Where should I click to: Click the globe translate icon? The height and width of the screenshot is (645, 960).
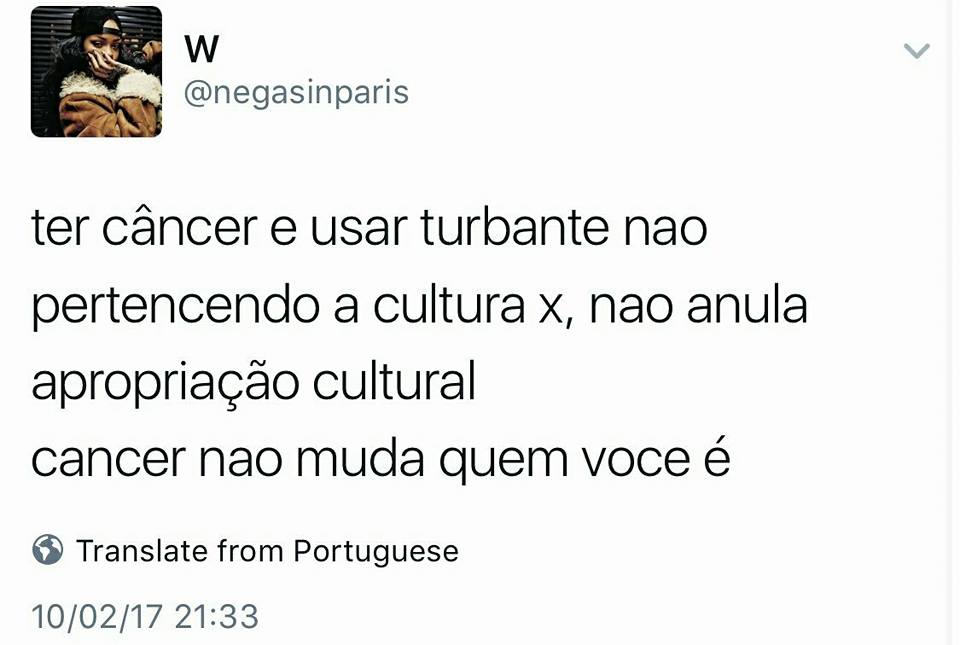coord(48,550)
